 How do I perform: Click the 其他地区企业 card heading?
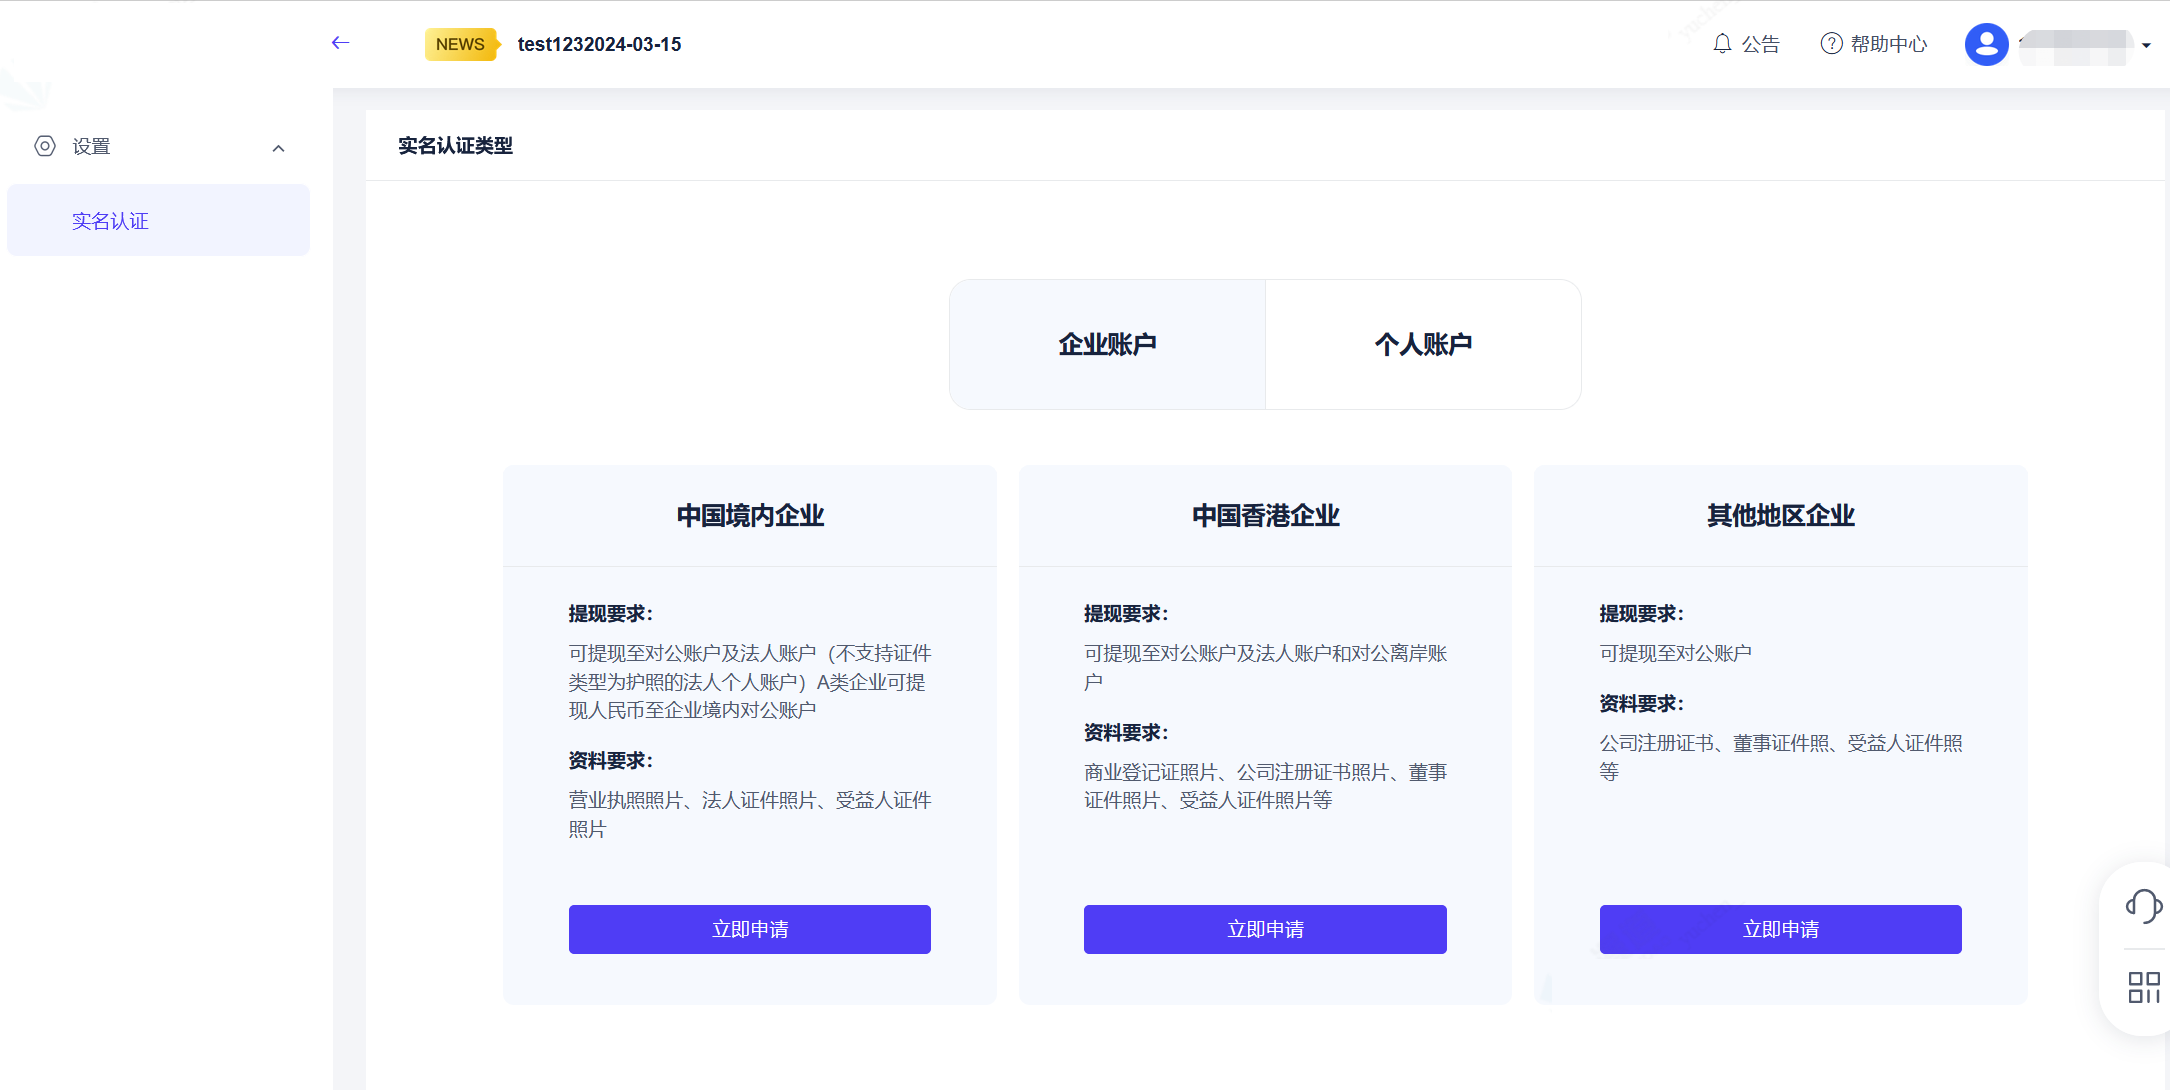1780,516
